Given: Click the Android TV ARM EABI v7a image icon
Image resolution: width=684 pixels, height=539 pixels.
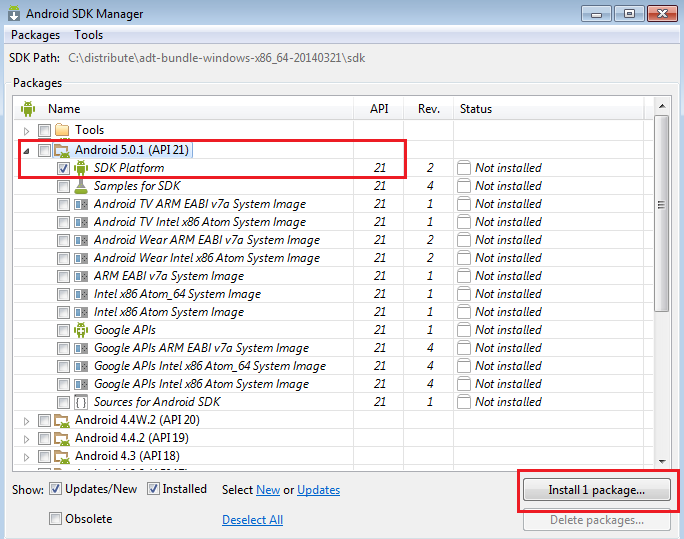Looking at the screenshot, I should tap(81, 204).
